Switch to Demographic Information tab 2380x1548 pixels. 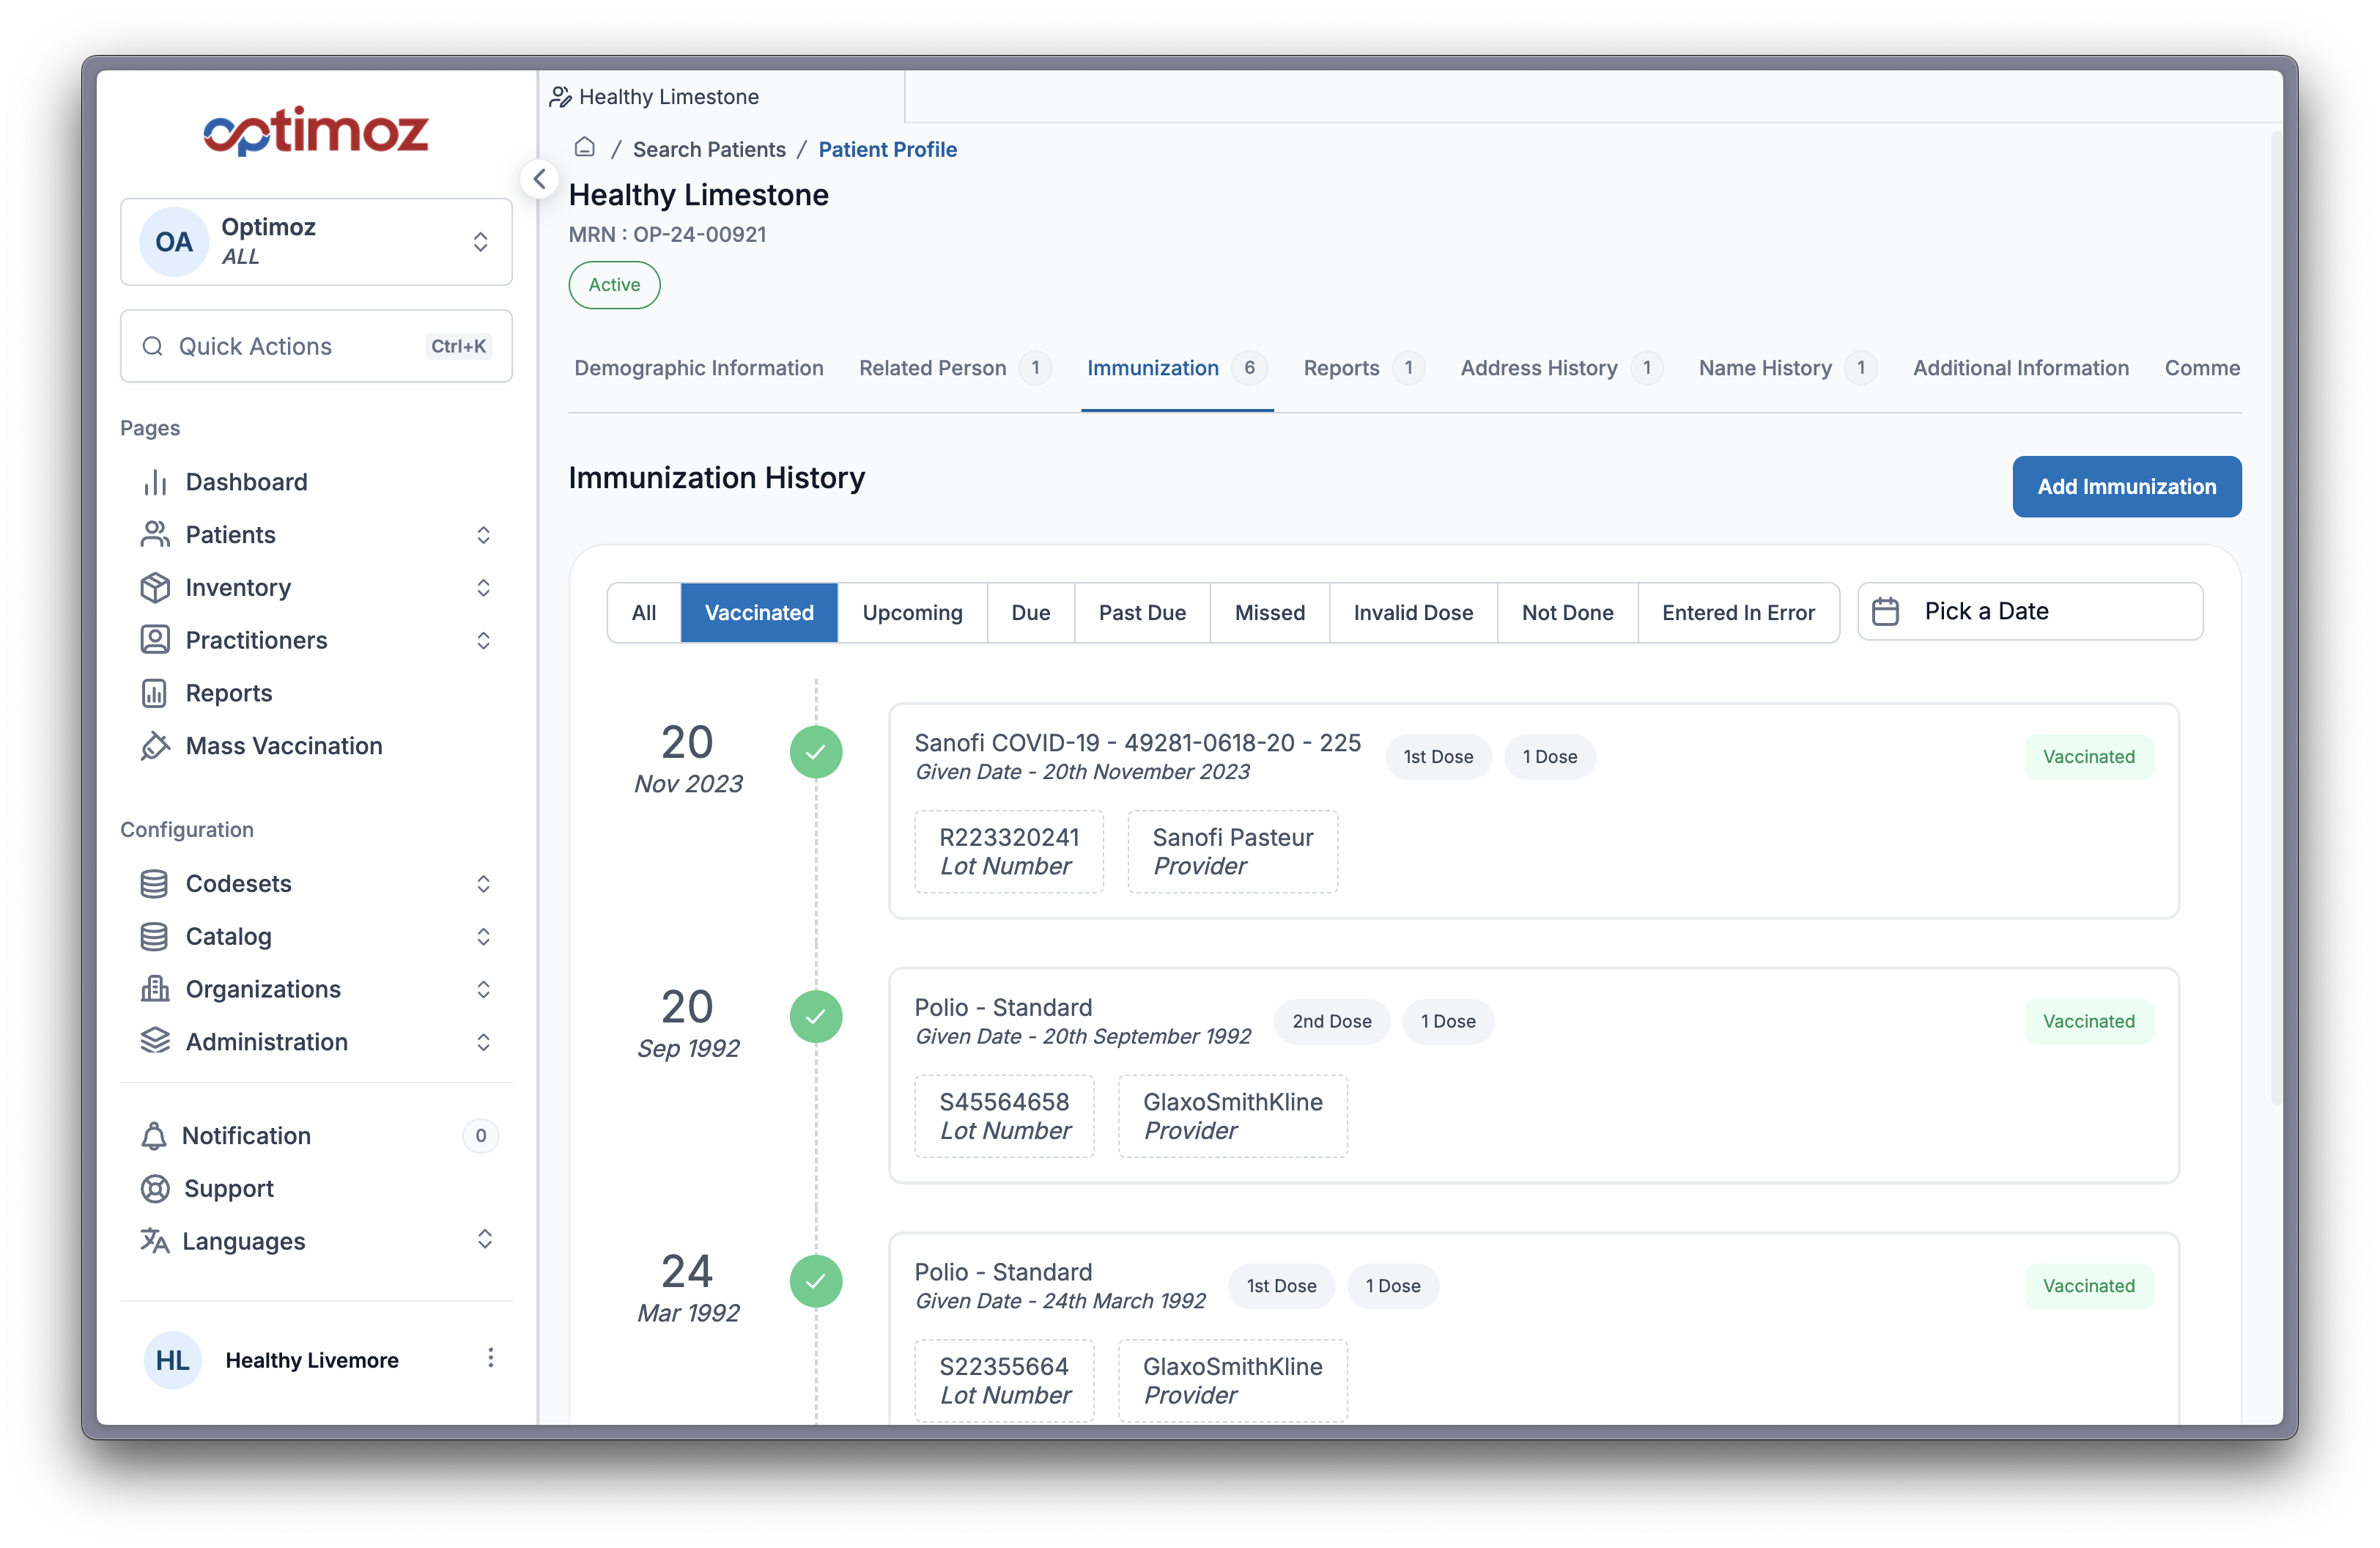[698, 368]
